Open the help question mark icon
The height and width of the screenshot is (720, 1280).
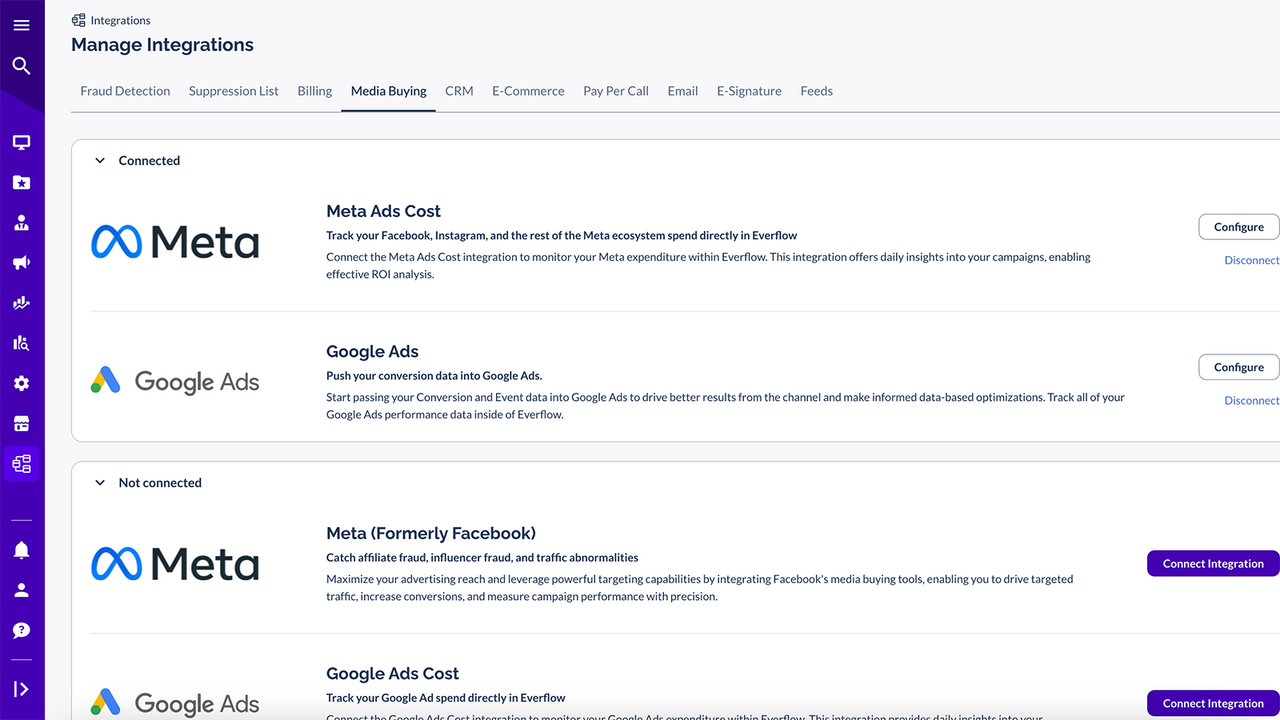click(22, 630)
